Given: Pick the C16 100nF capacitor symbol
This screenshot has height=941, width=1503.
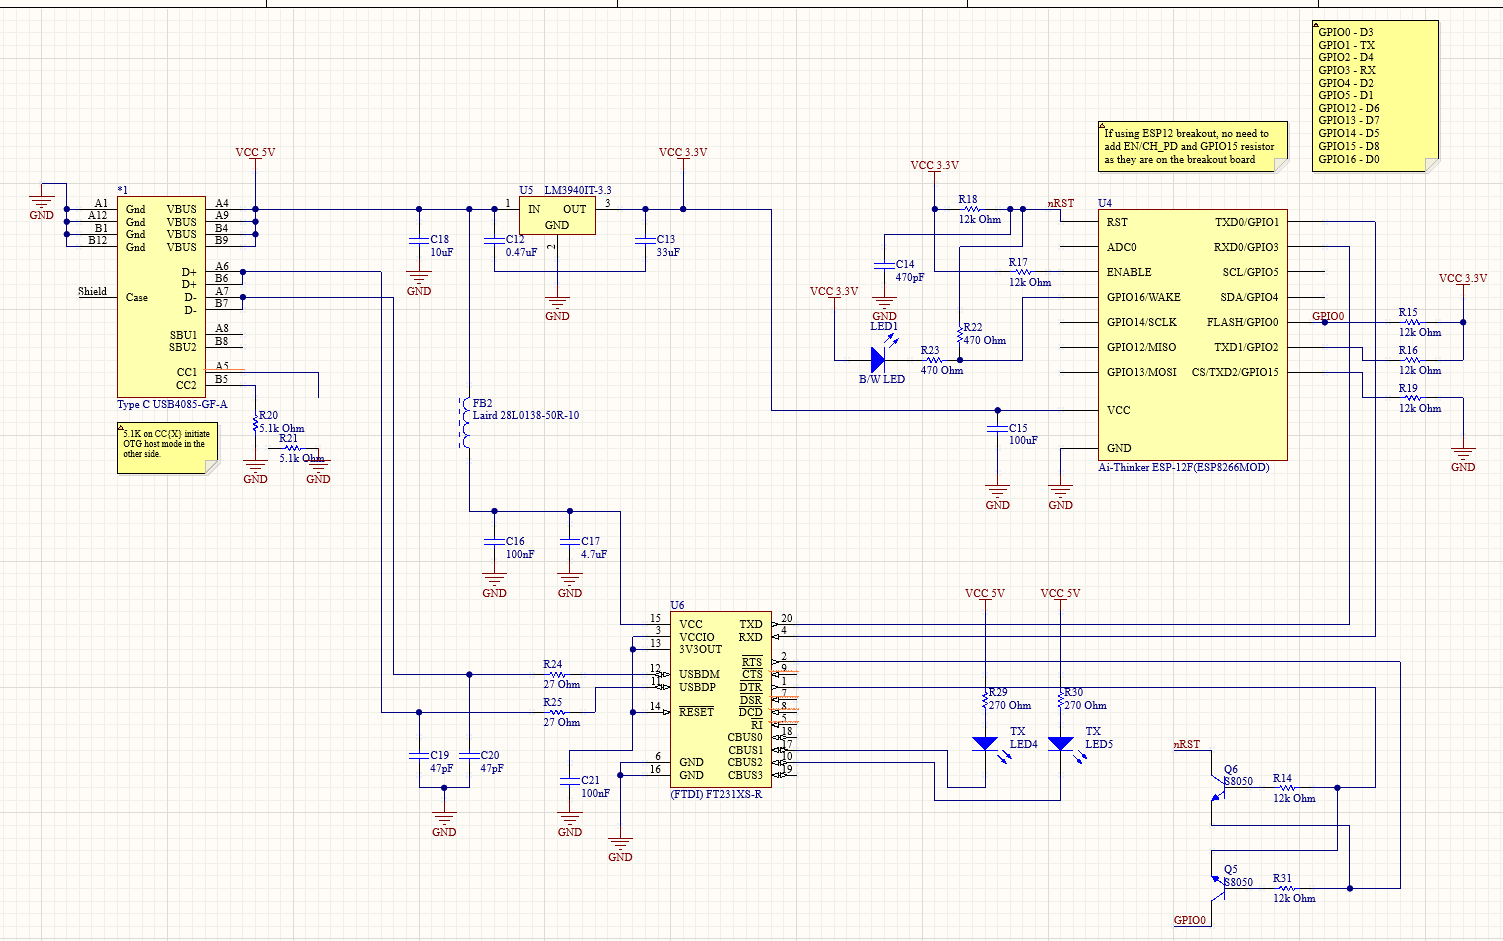Looking at the screenshot, I should click(494, 542).
